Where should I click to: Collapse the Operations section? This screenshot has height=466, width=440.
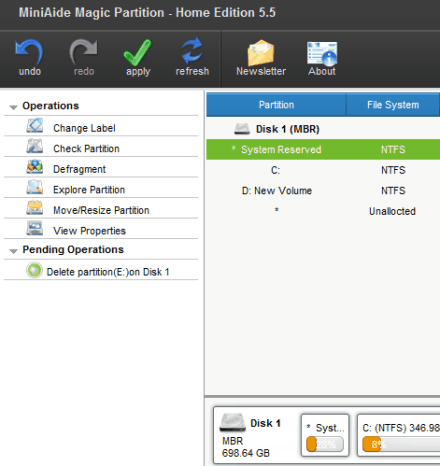coord(13,107)
